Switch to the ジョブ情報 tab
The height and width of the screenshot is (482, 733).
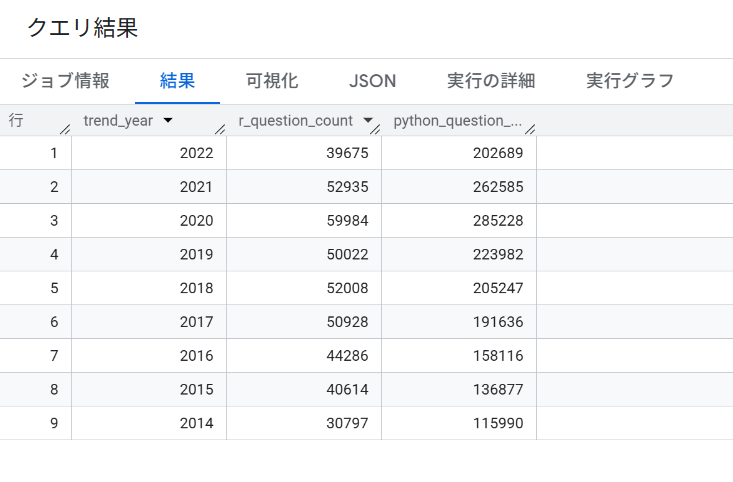(65, 81)
